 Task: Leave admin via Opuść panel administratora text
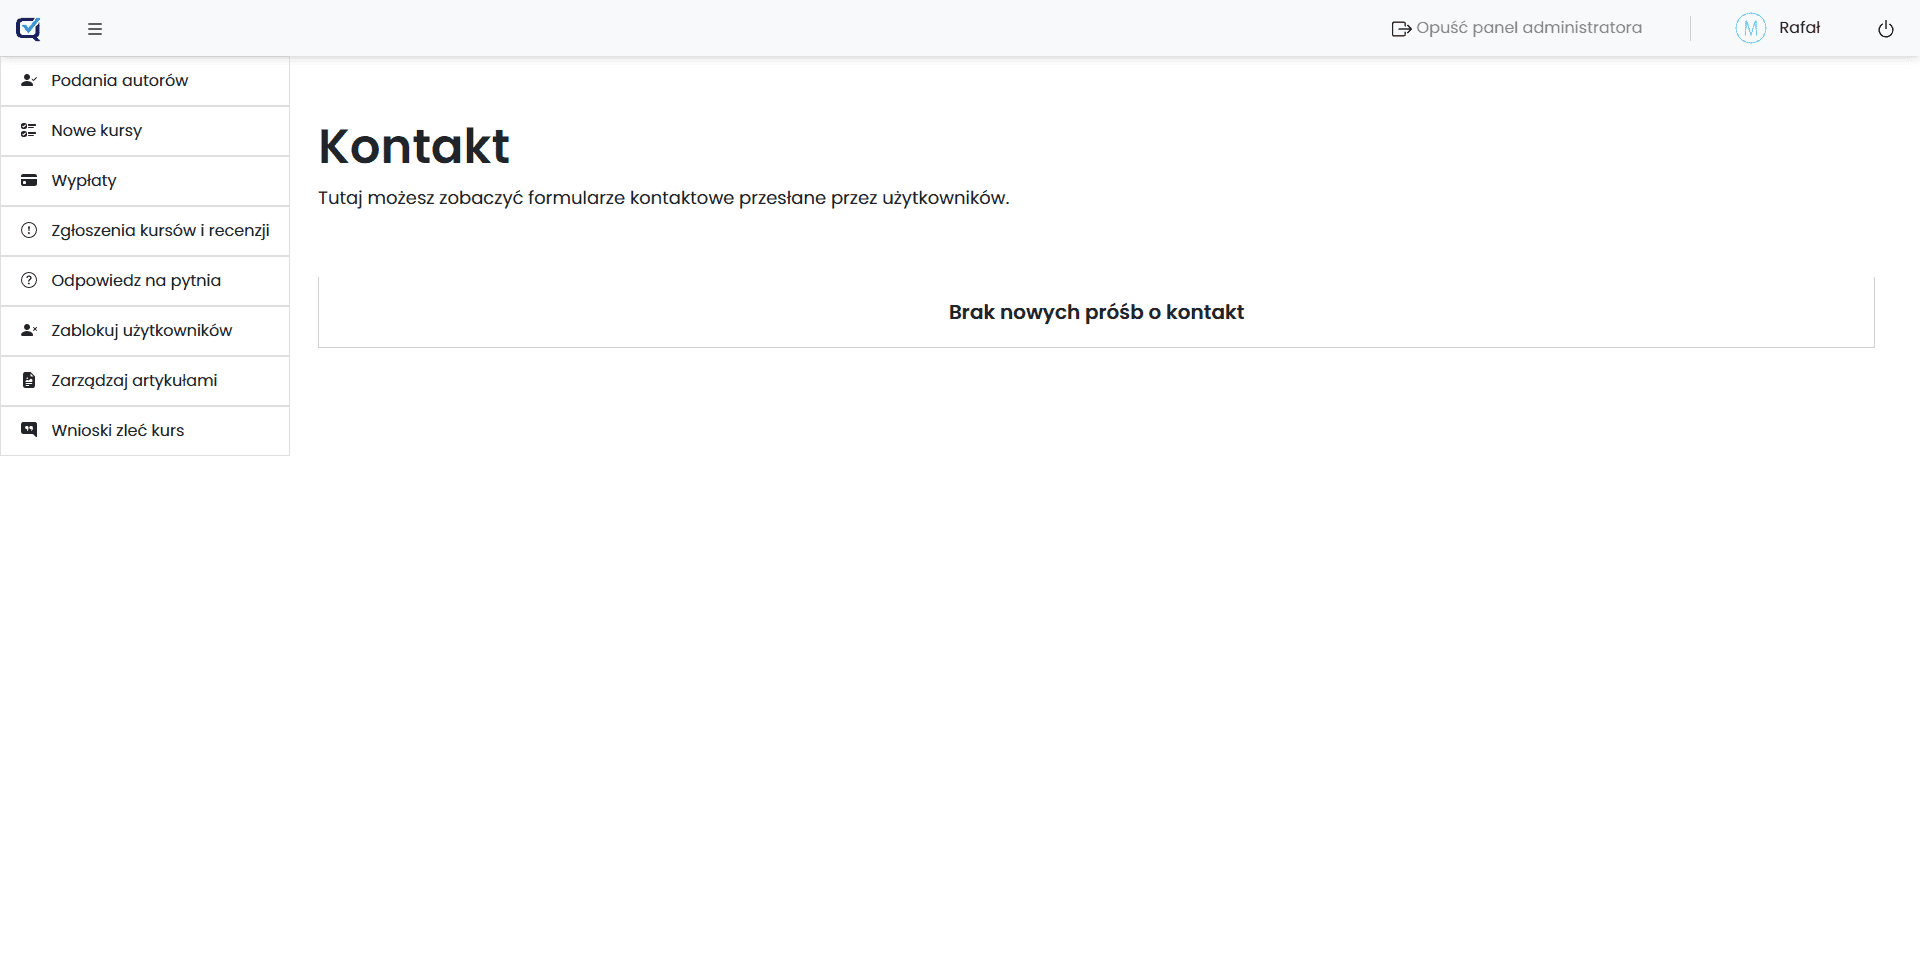(1528, 28)
